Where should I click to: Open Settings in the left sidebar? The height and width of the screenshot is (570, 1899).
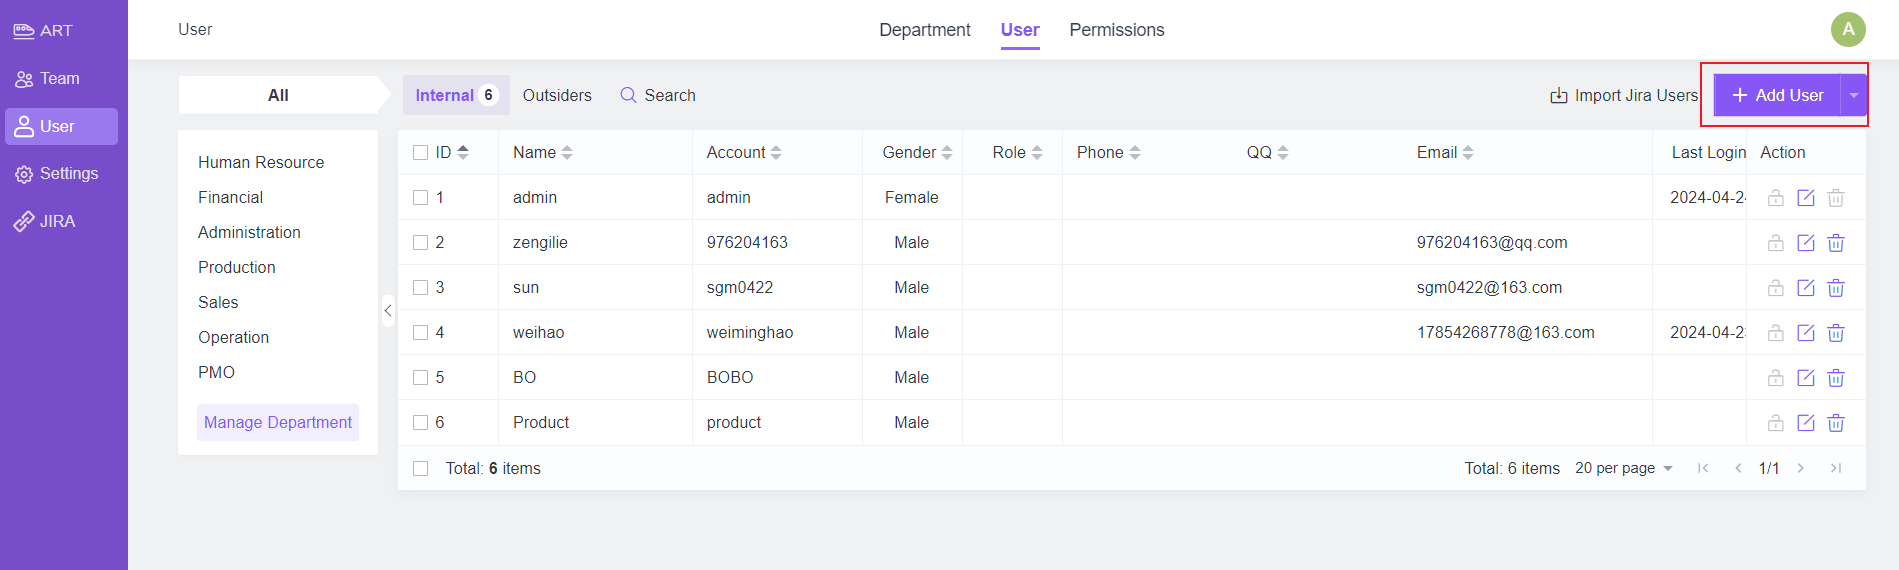pyautogui.click(x=61, y=174)
